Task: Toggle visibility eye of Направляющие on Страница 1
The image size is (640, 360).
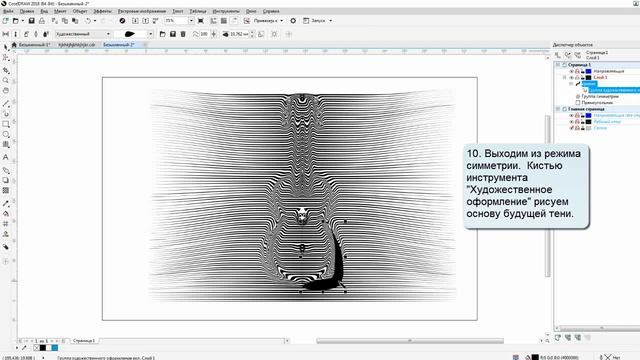Action: pyautogui.click(x=571, y=71)
